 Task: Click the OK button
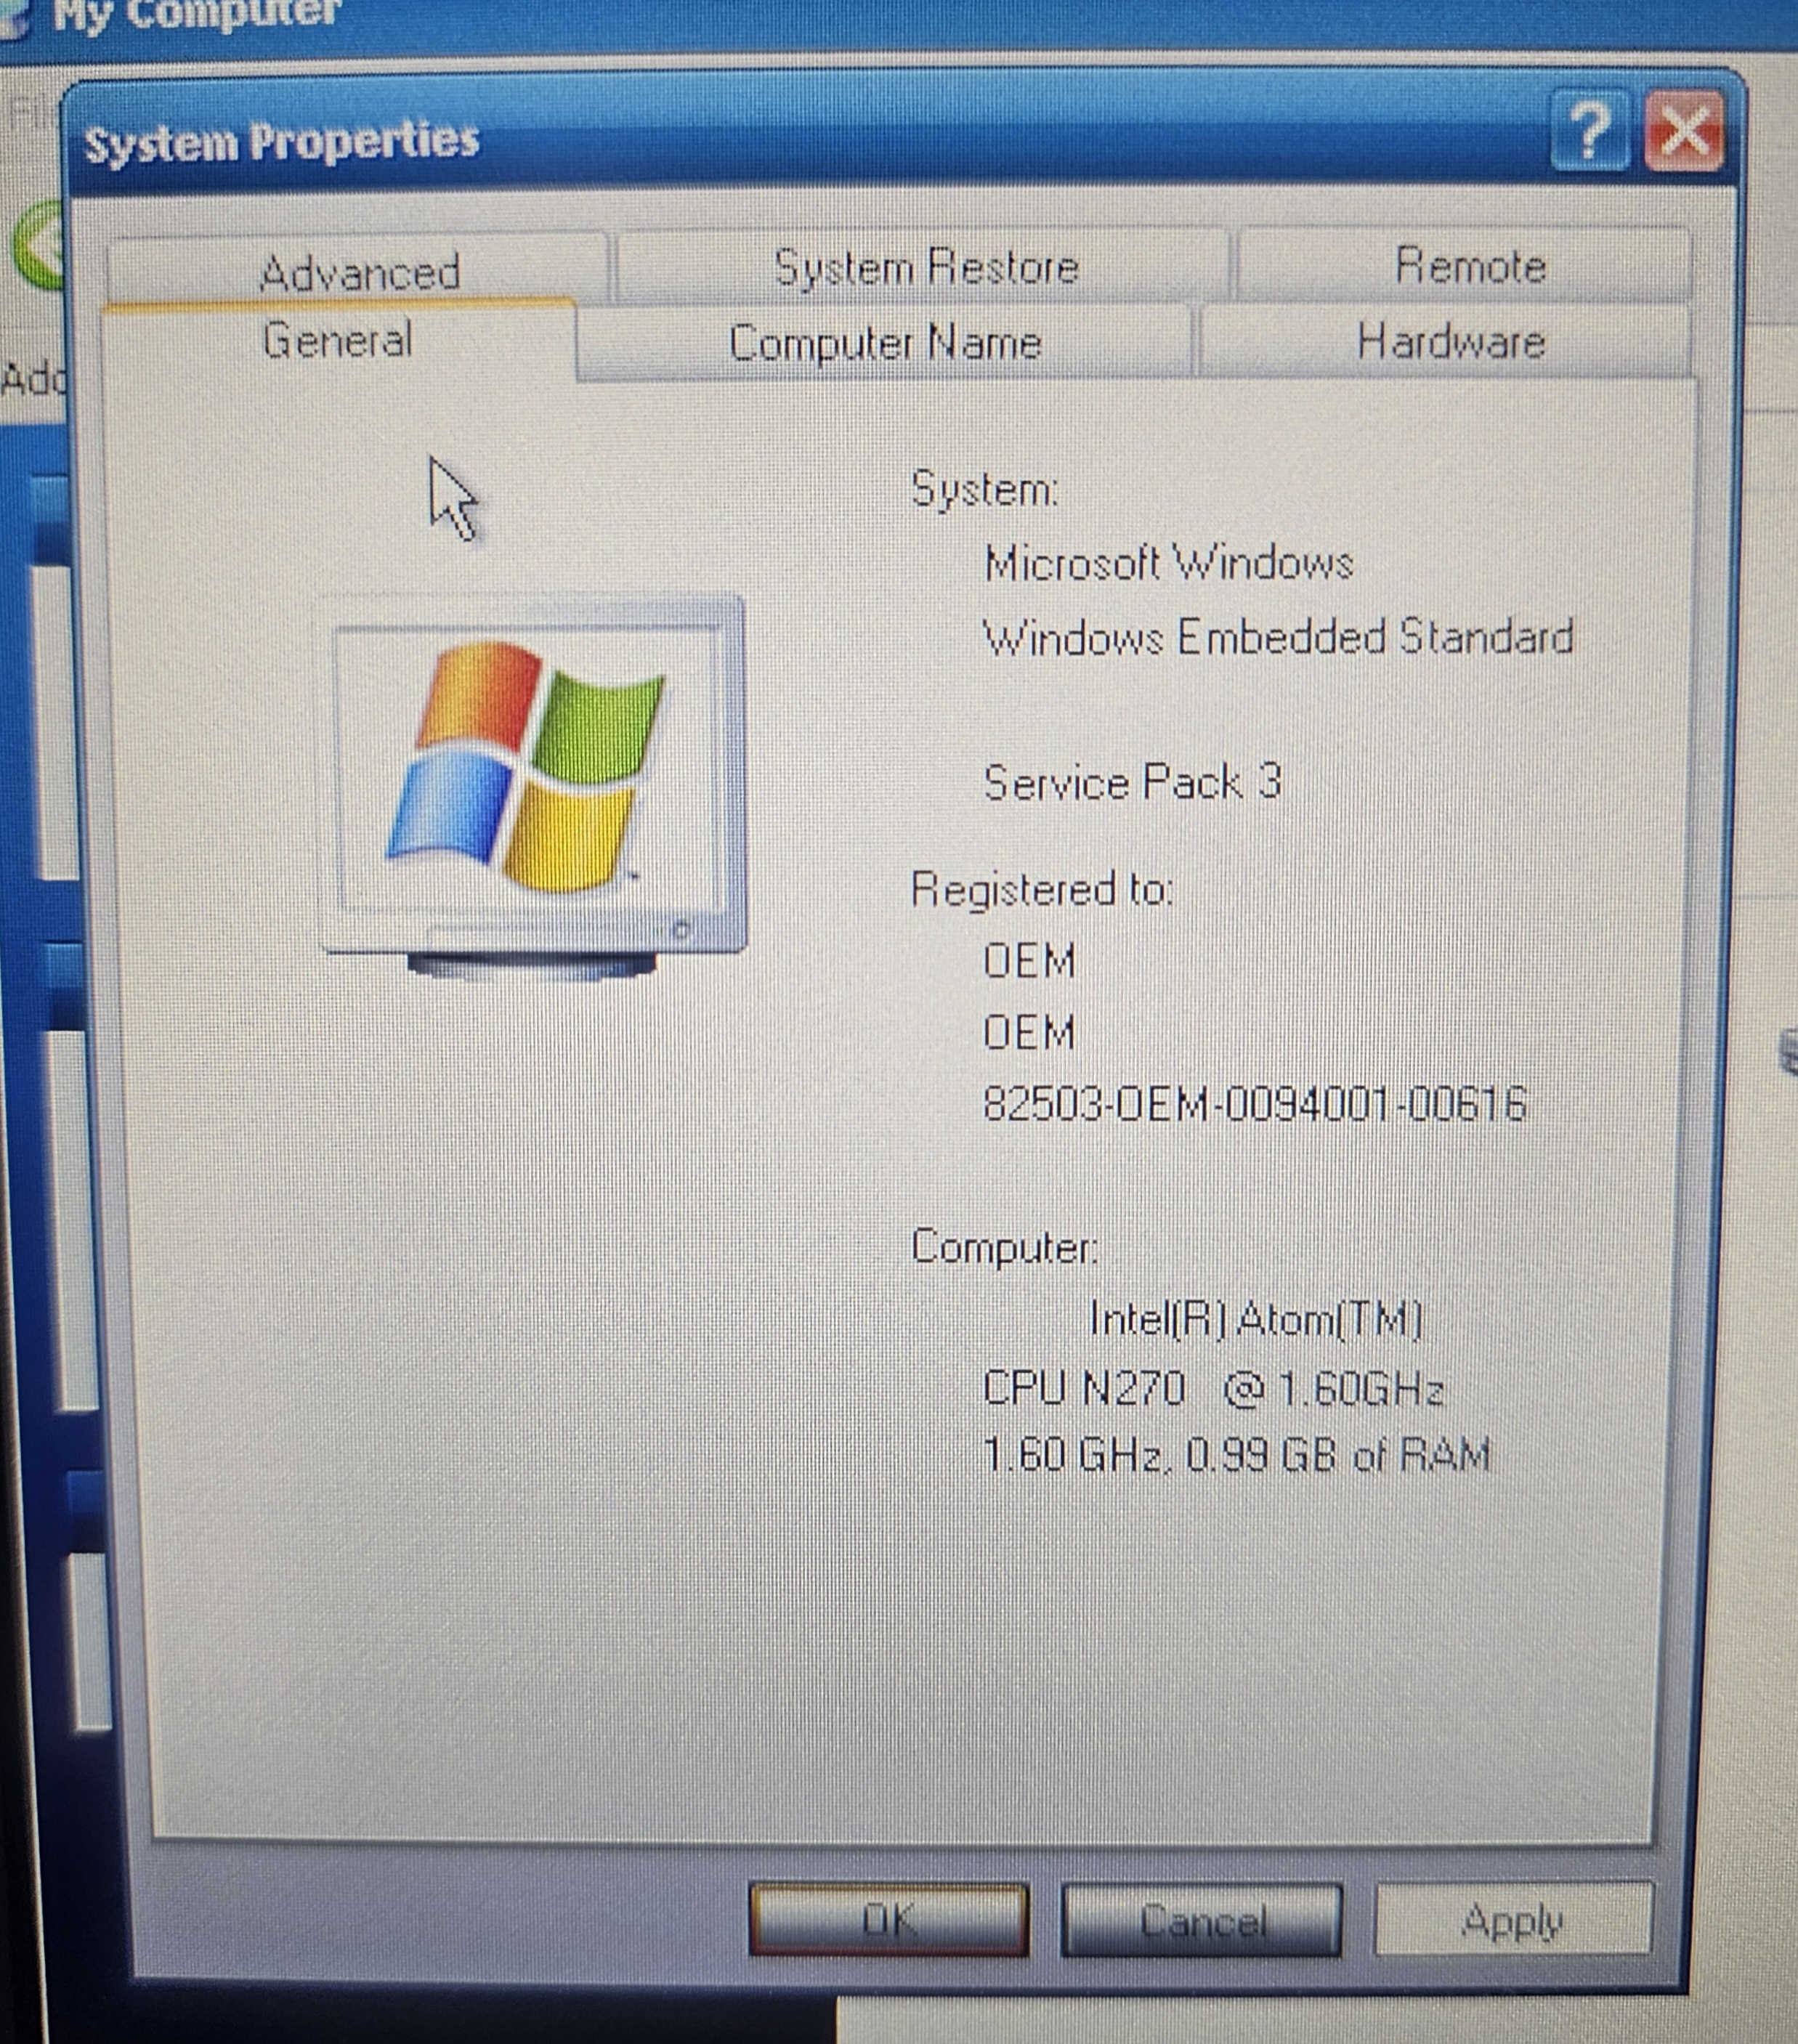coord(888,1919)
